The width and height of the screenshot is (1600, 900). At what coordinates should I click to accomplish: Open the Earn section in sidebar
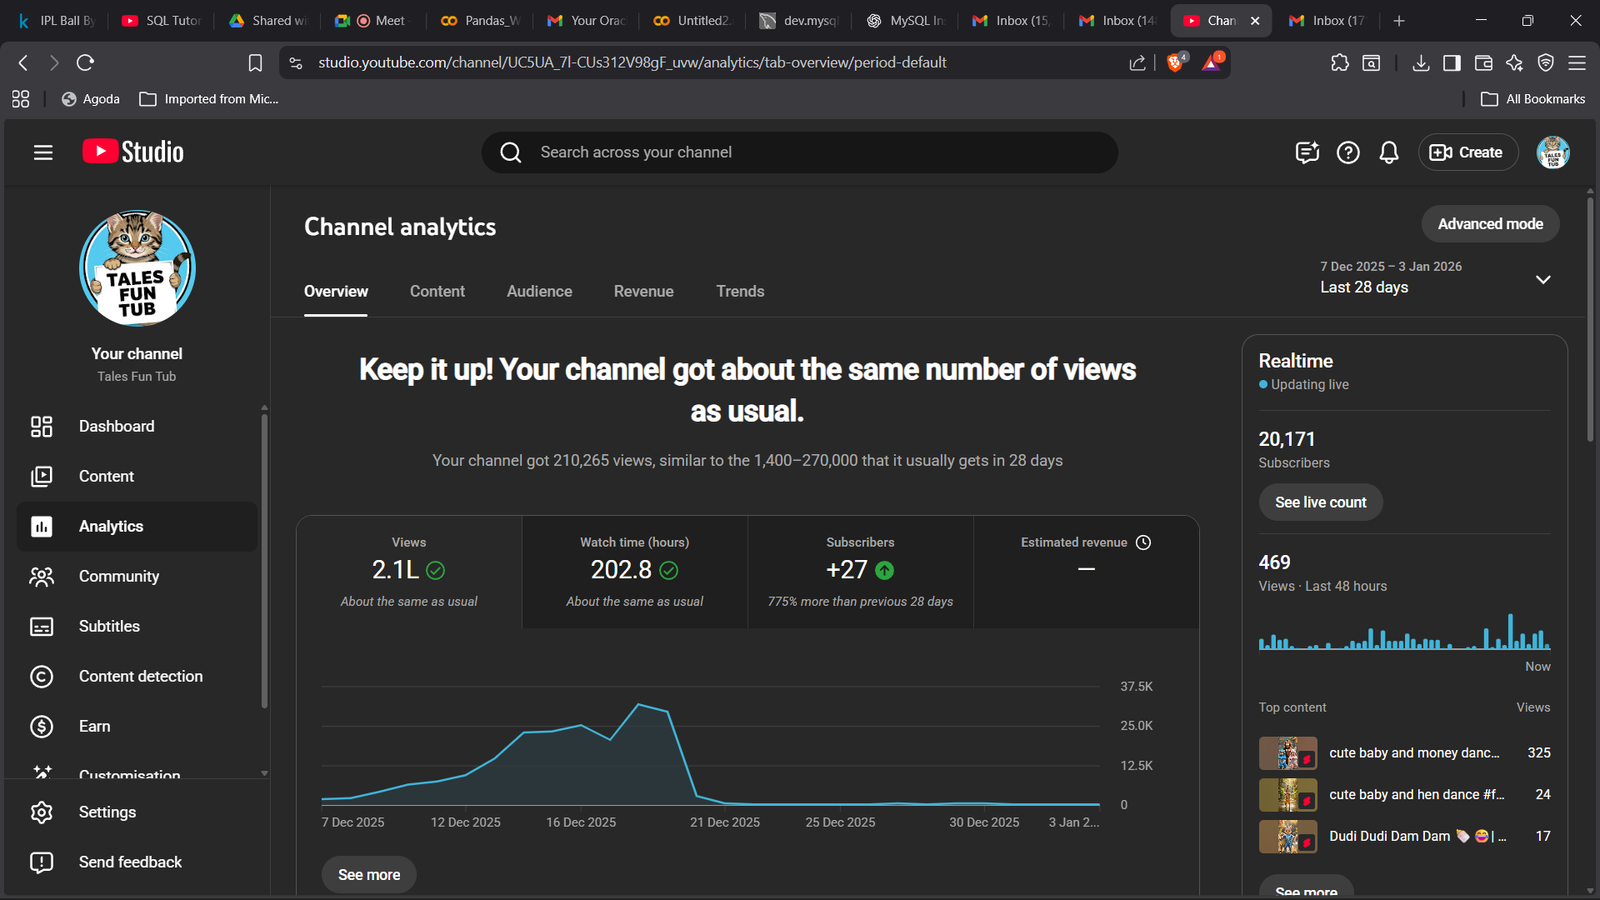pyautogui.click(x=95, y=726)
